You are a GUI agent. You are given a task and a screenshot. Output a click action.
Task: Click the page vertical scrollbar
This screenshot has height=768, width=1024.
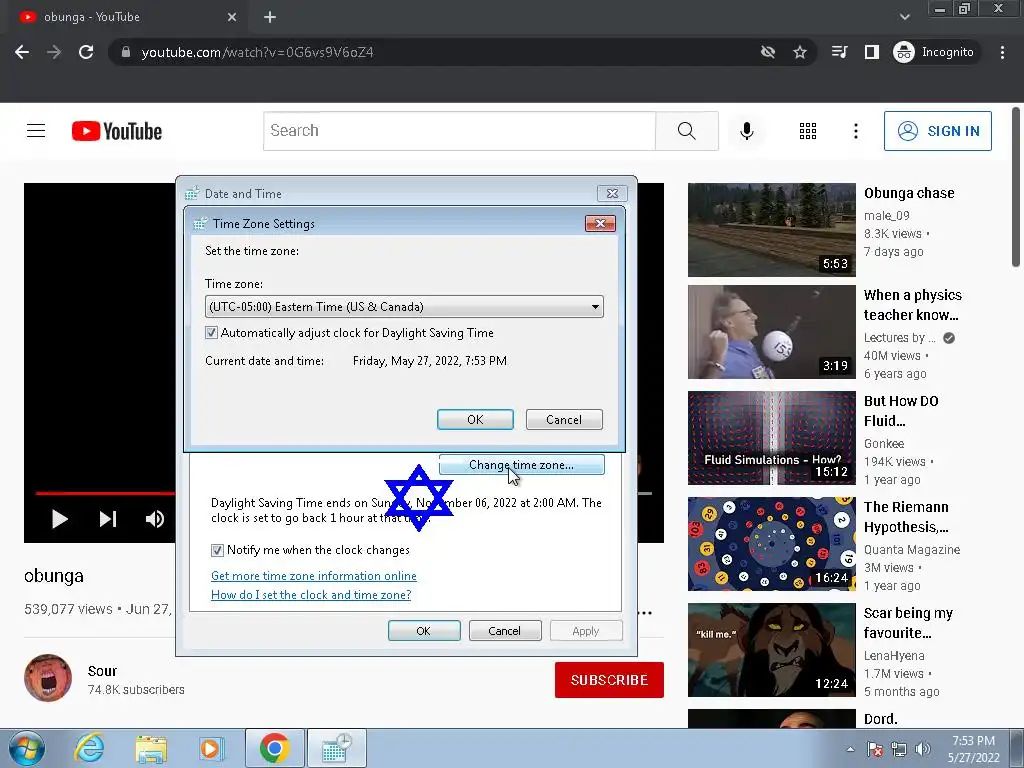[x=1016, y=186]
